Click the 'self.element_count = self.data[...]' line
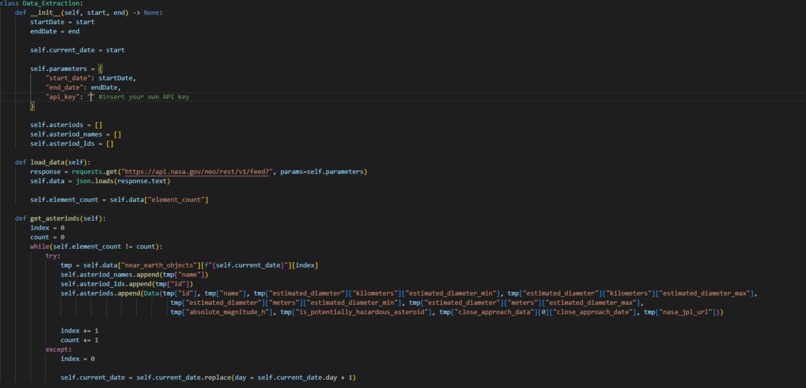806x388 pixels. point(119,200)
